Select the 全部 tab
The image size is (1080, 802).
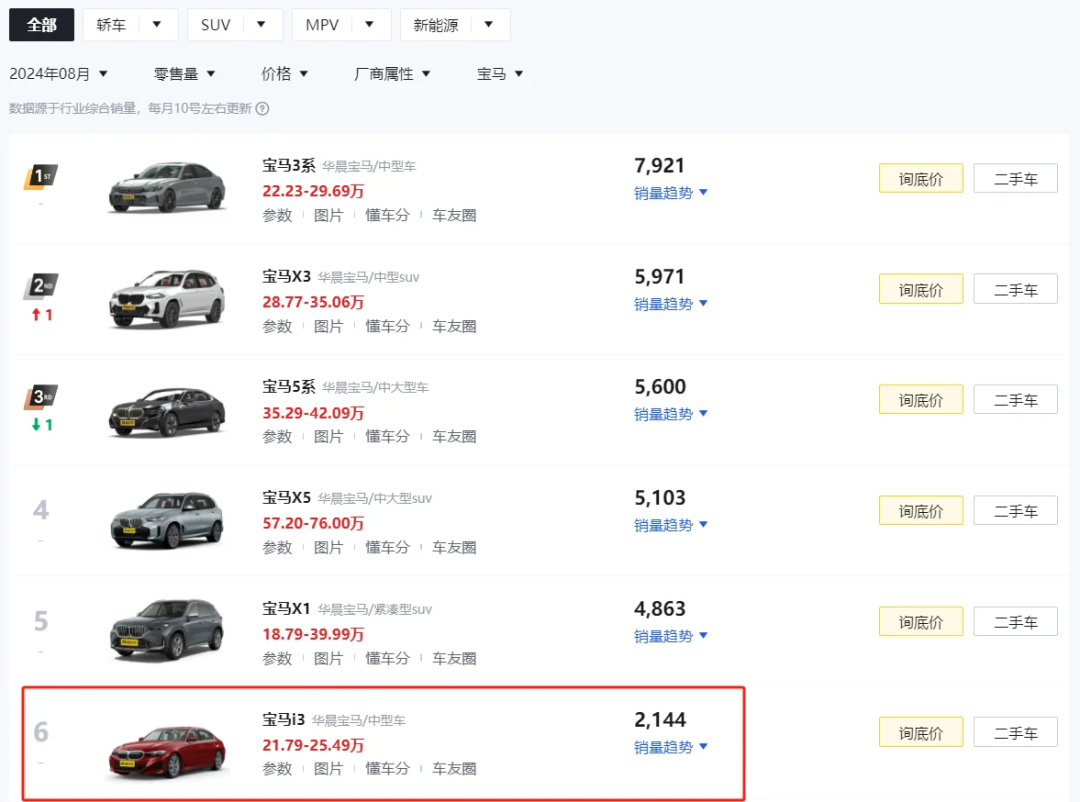(42, 25)
